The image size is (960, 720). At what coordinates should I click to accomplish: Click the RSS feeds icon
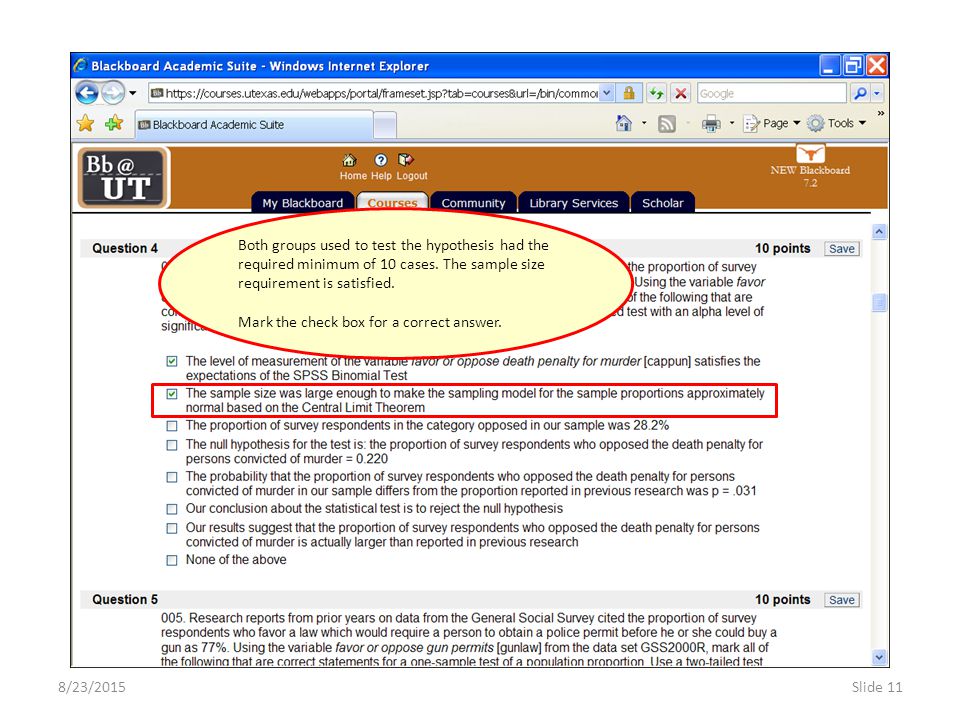[x=667, y=124]
